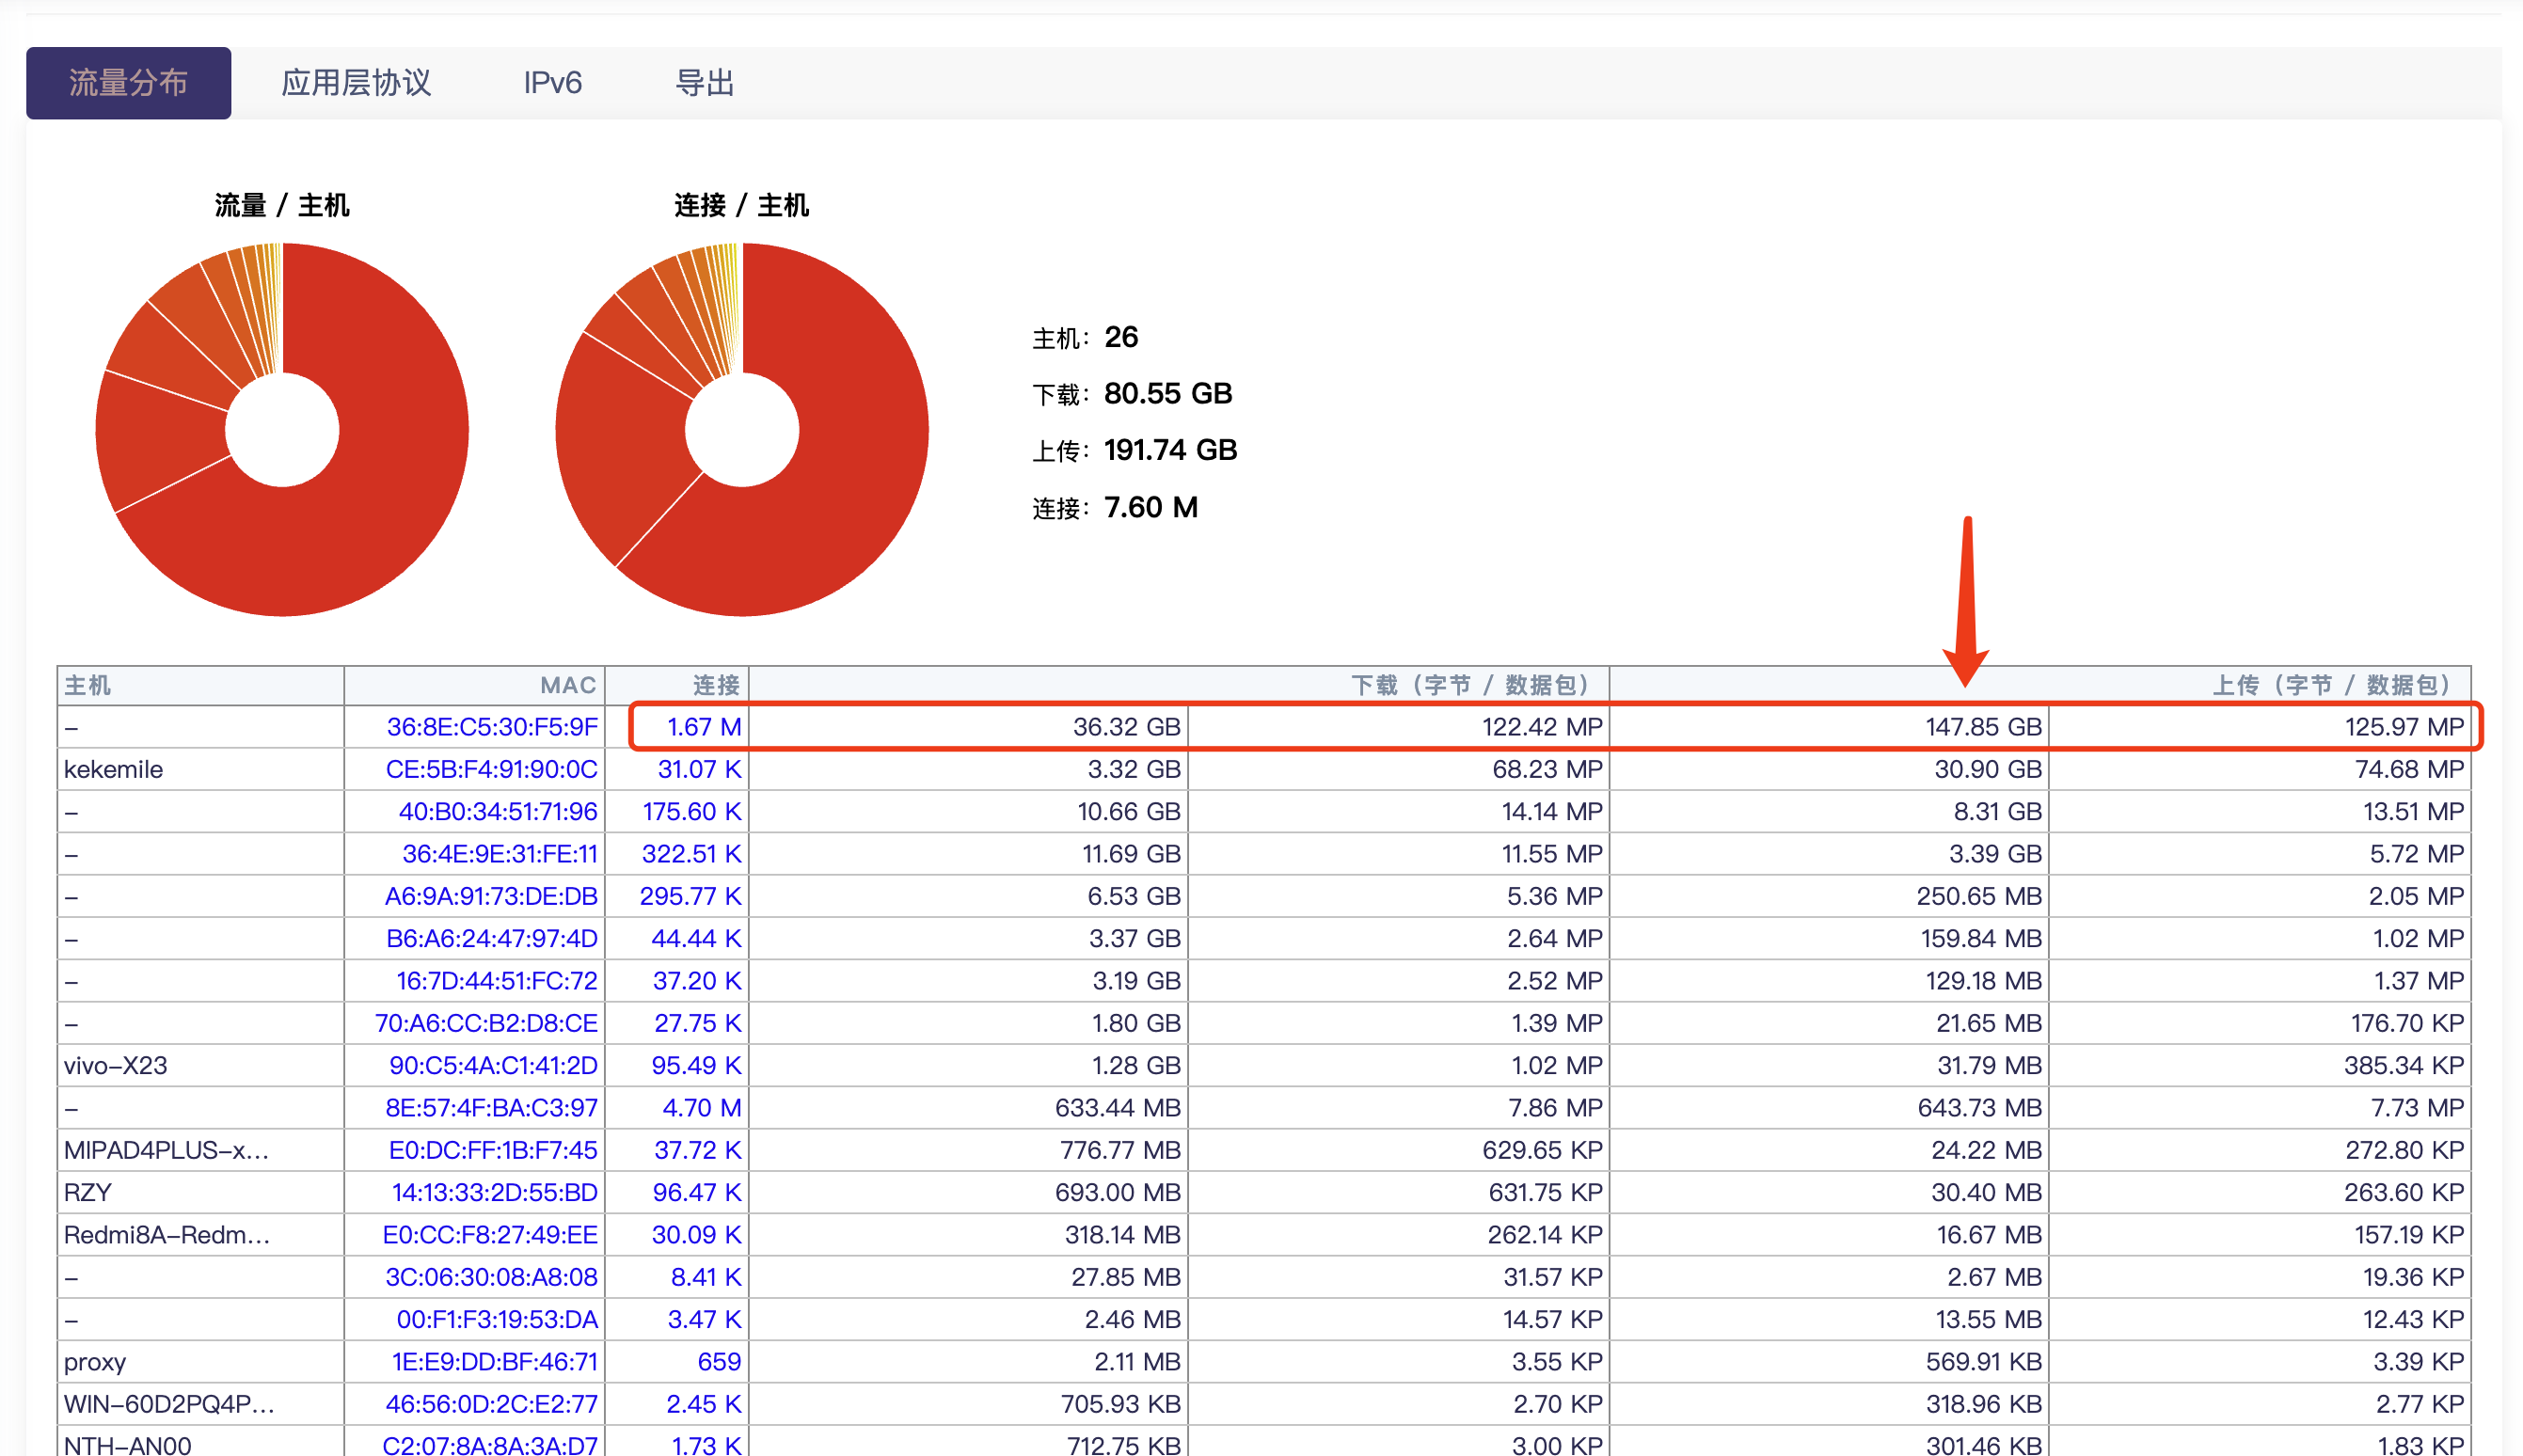
Task: Open the 导出 tab
Action: (705, 83)
